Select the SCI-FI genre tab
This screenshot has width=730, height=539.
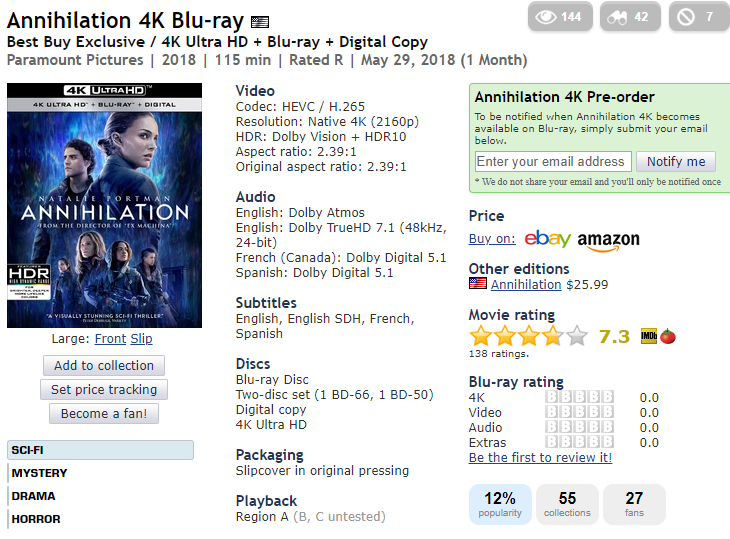(101, 450)
